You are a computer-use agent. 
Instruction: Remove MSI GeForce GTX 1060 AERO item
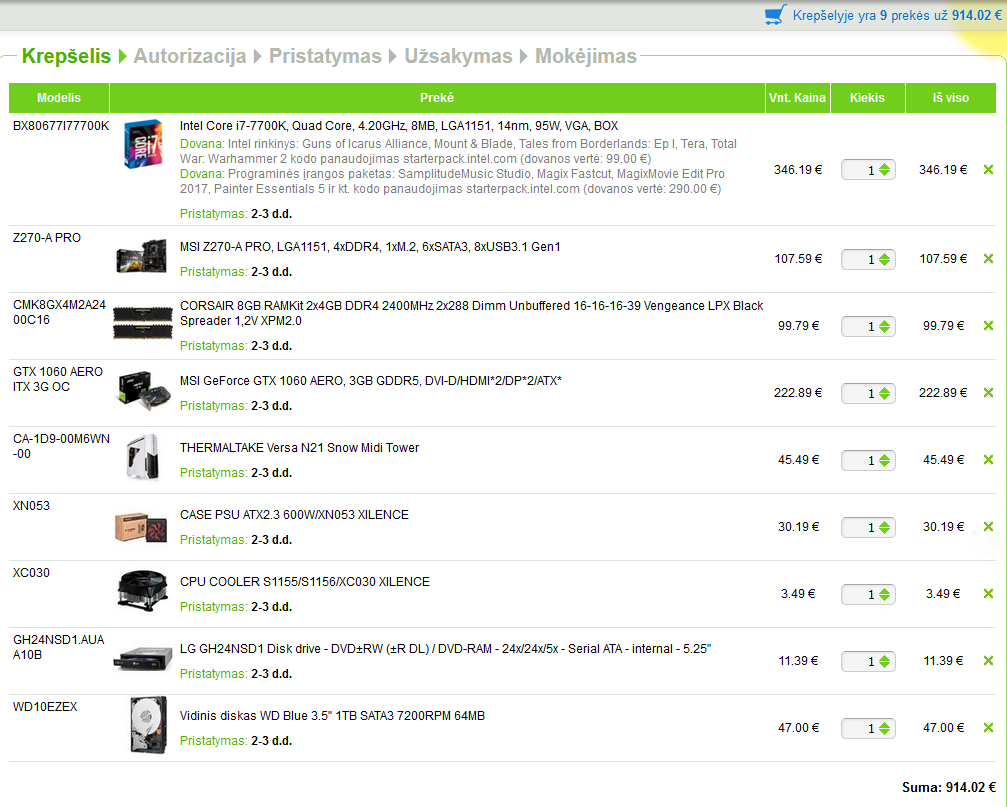pyautogui.click(x=988, y=392)
